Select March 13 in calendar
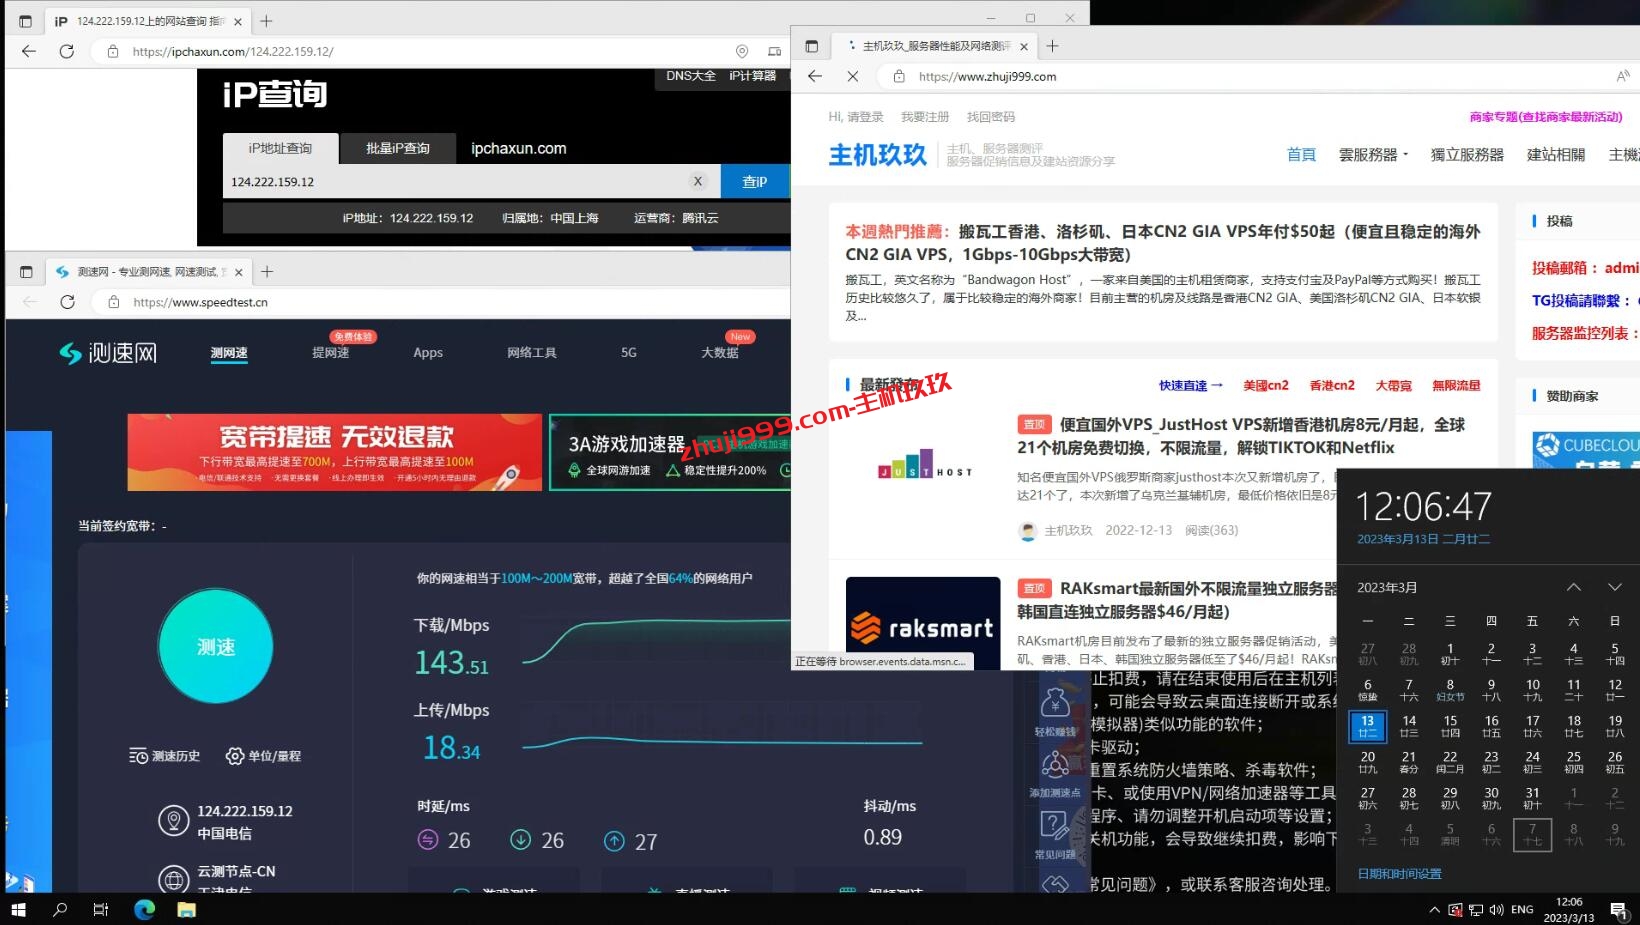The width and height of the screenshot is (1640, 925). 1368,726
